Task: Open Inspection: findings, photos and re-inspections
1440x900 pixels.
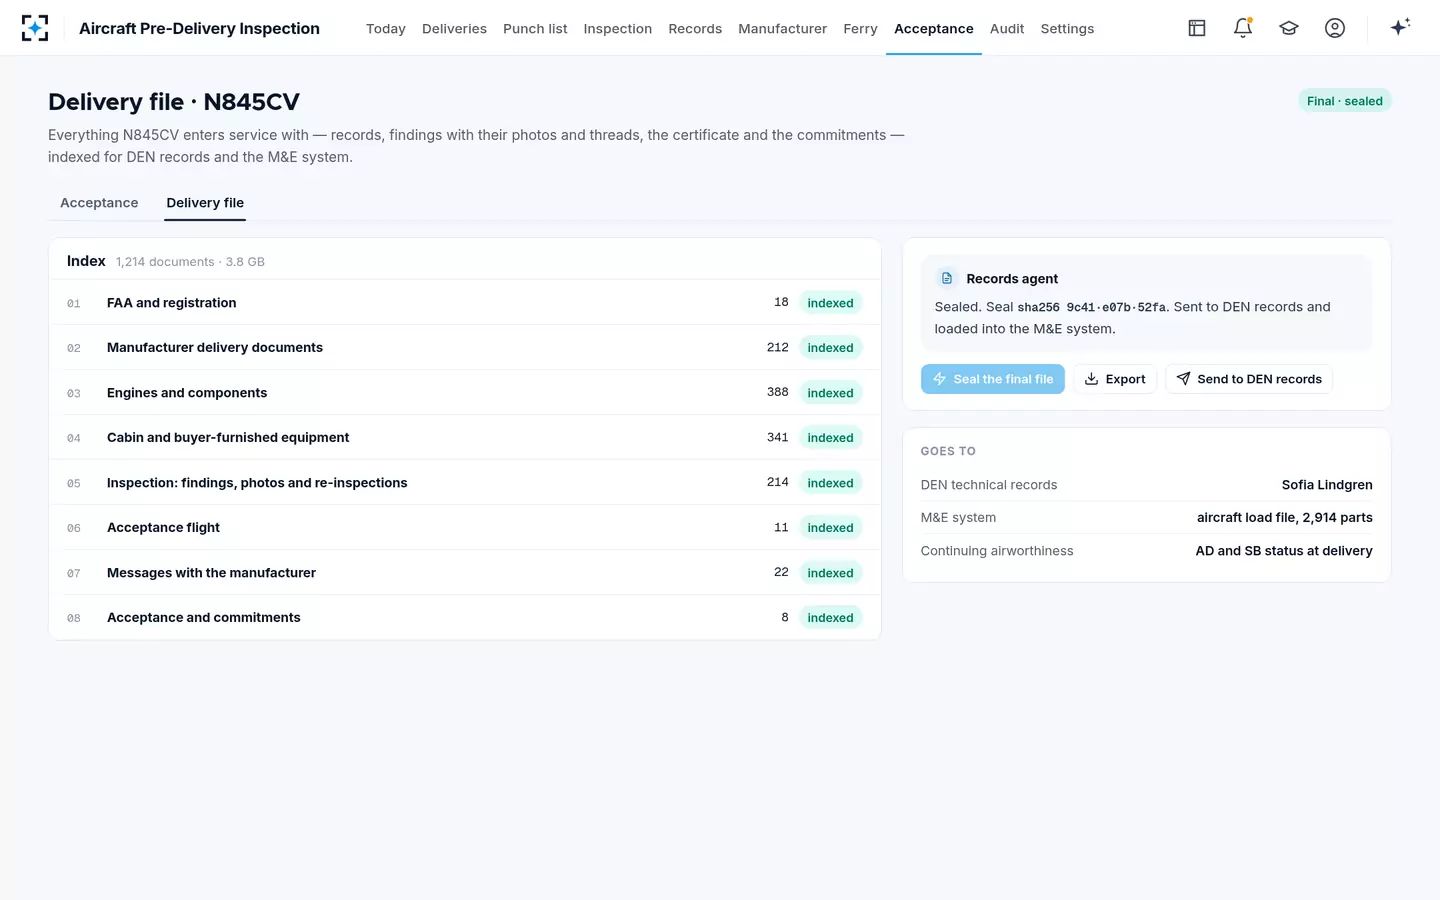Action: (465, 483)
